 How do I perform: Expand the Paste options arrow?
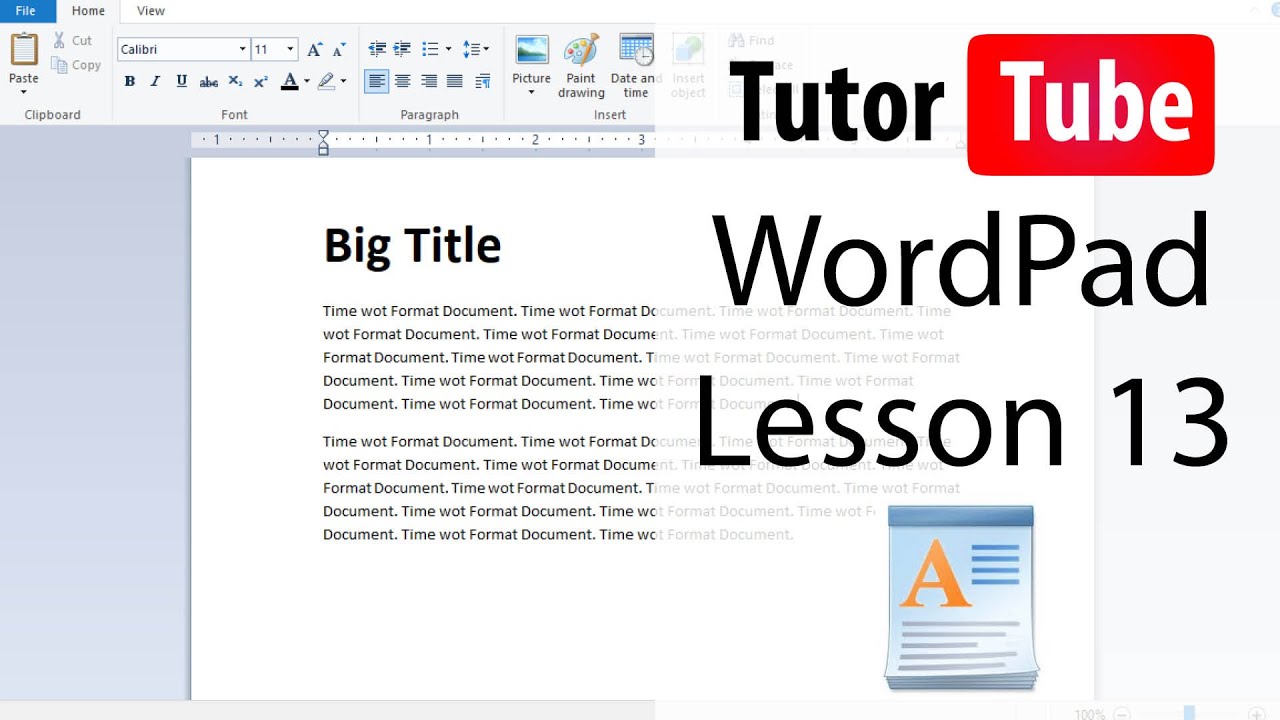(24, 91)
